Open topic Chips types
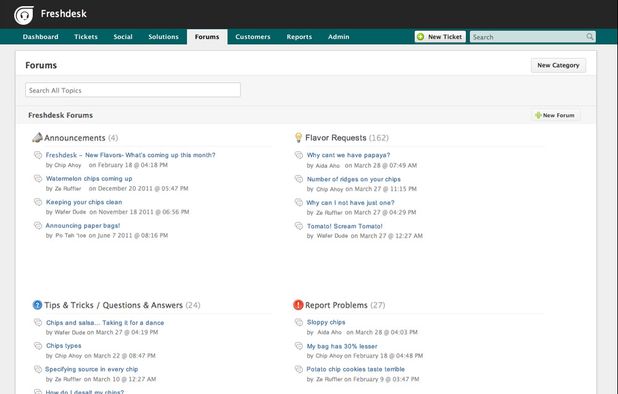The image size is (618, 394). (63, 346)
